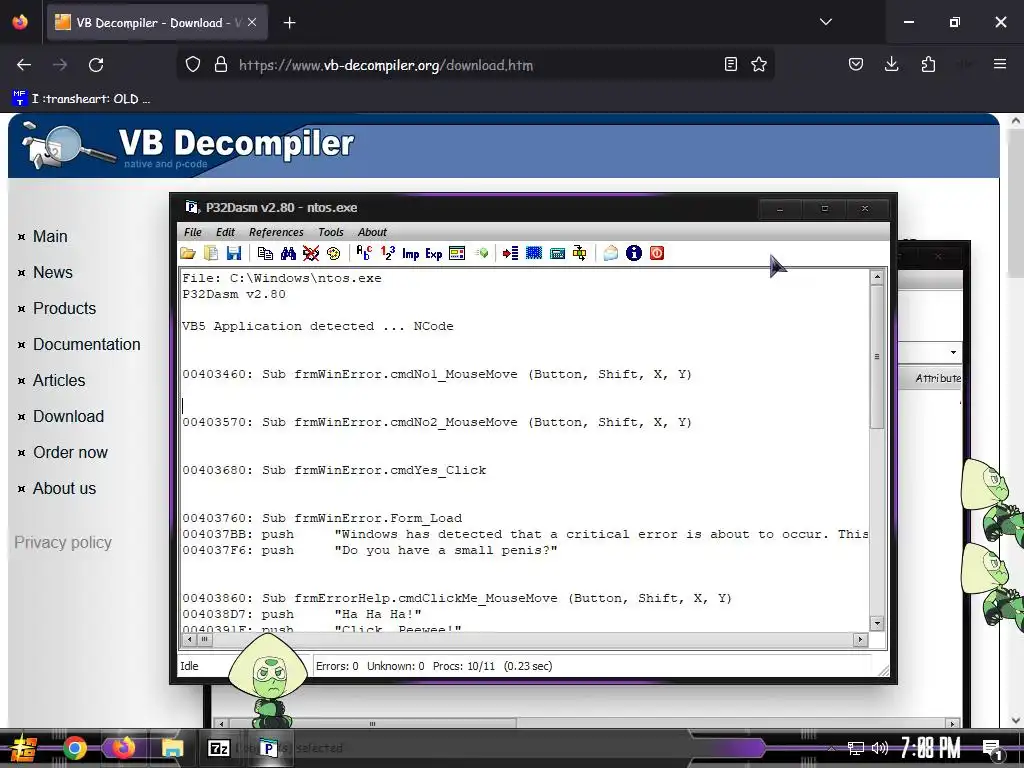Click the crossed-out binoculars icon
Viewport: 1024px width, 768px height.
311,253
